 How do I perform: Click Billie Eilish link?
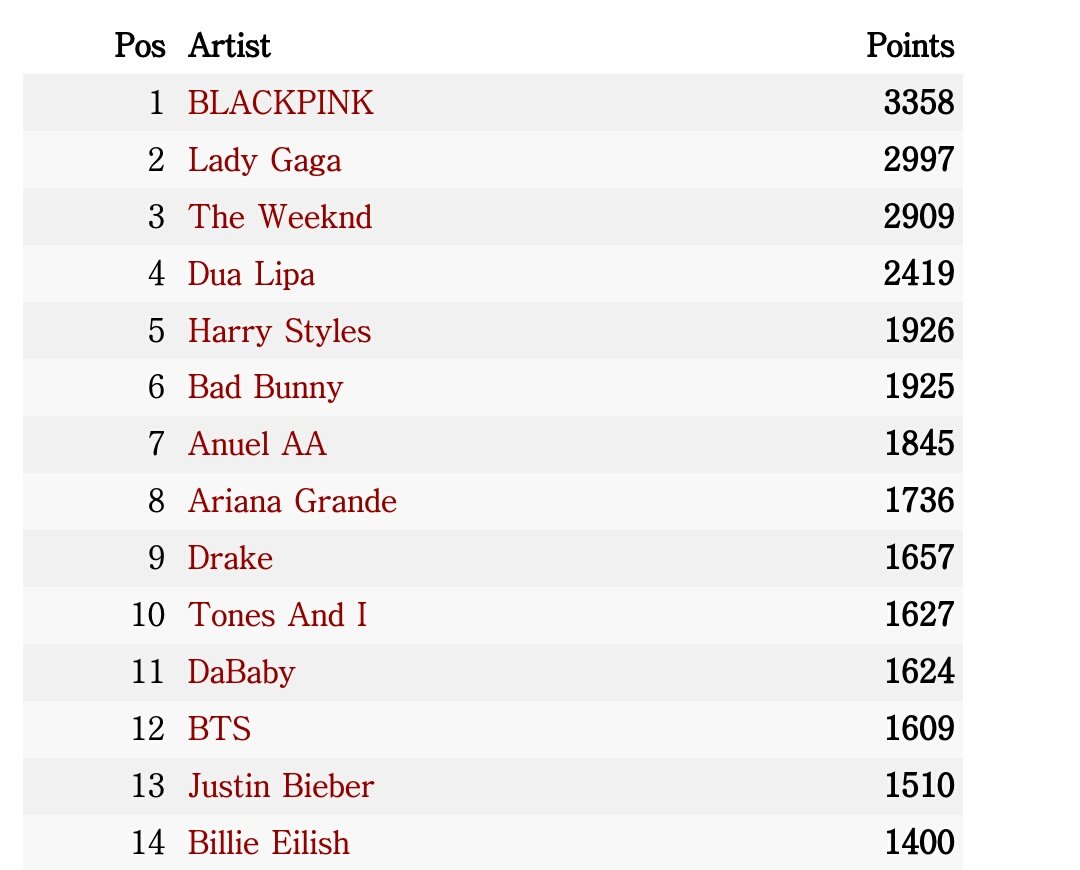[x=269, y=843]
